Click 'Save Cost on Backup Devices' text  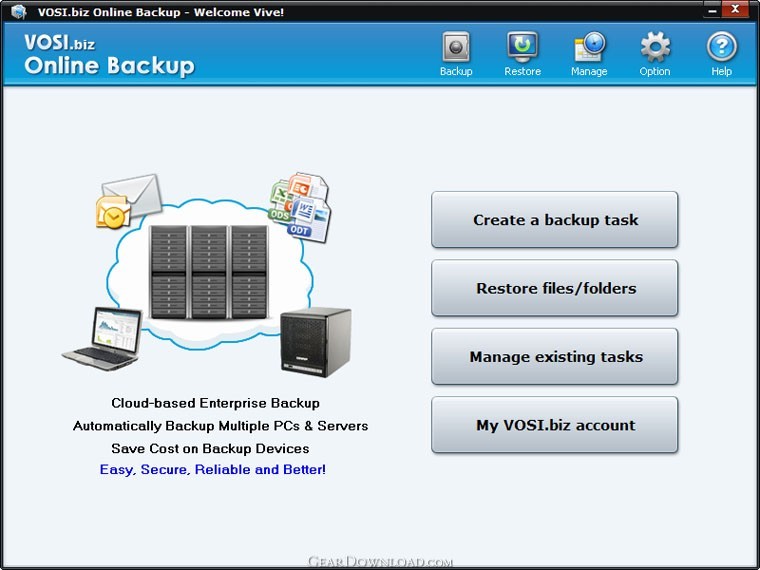[x=210, y=448]
